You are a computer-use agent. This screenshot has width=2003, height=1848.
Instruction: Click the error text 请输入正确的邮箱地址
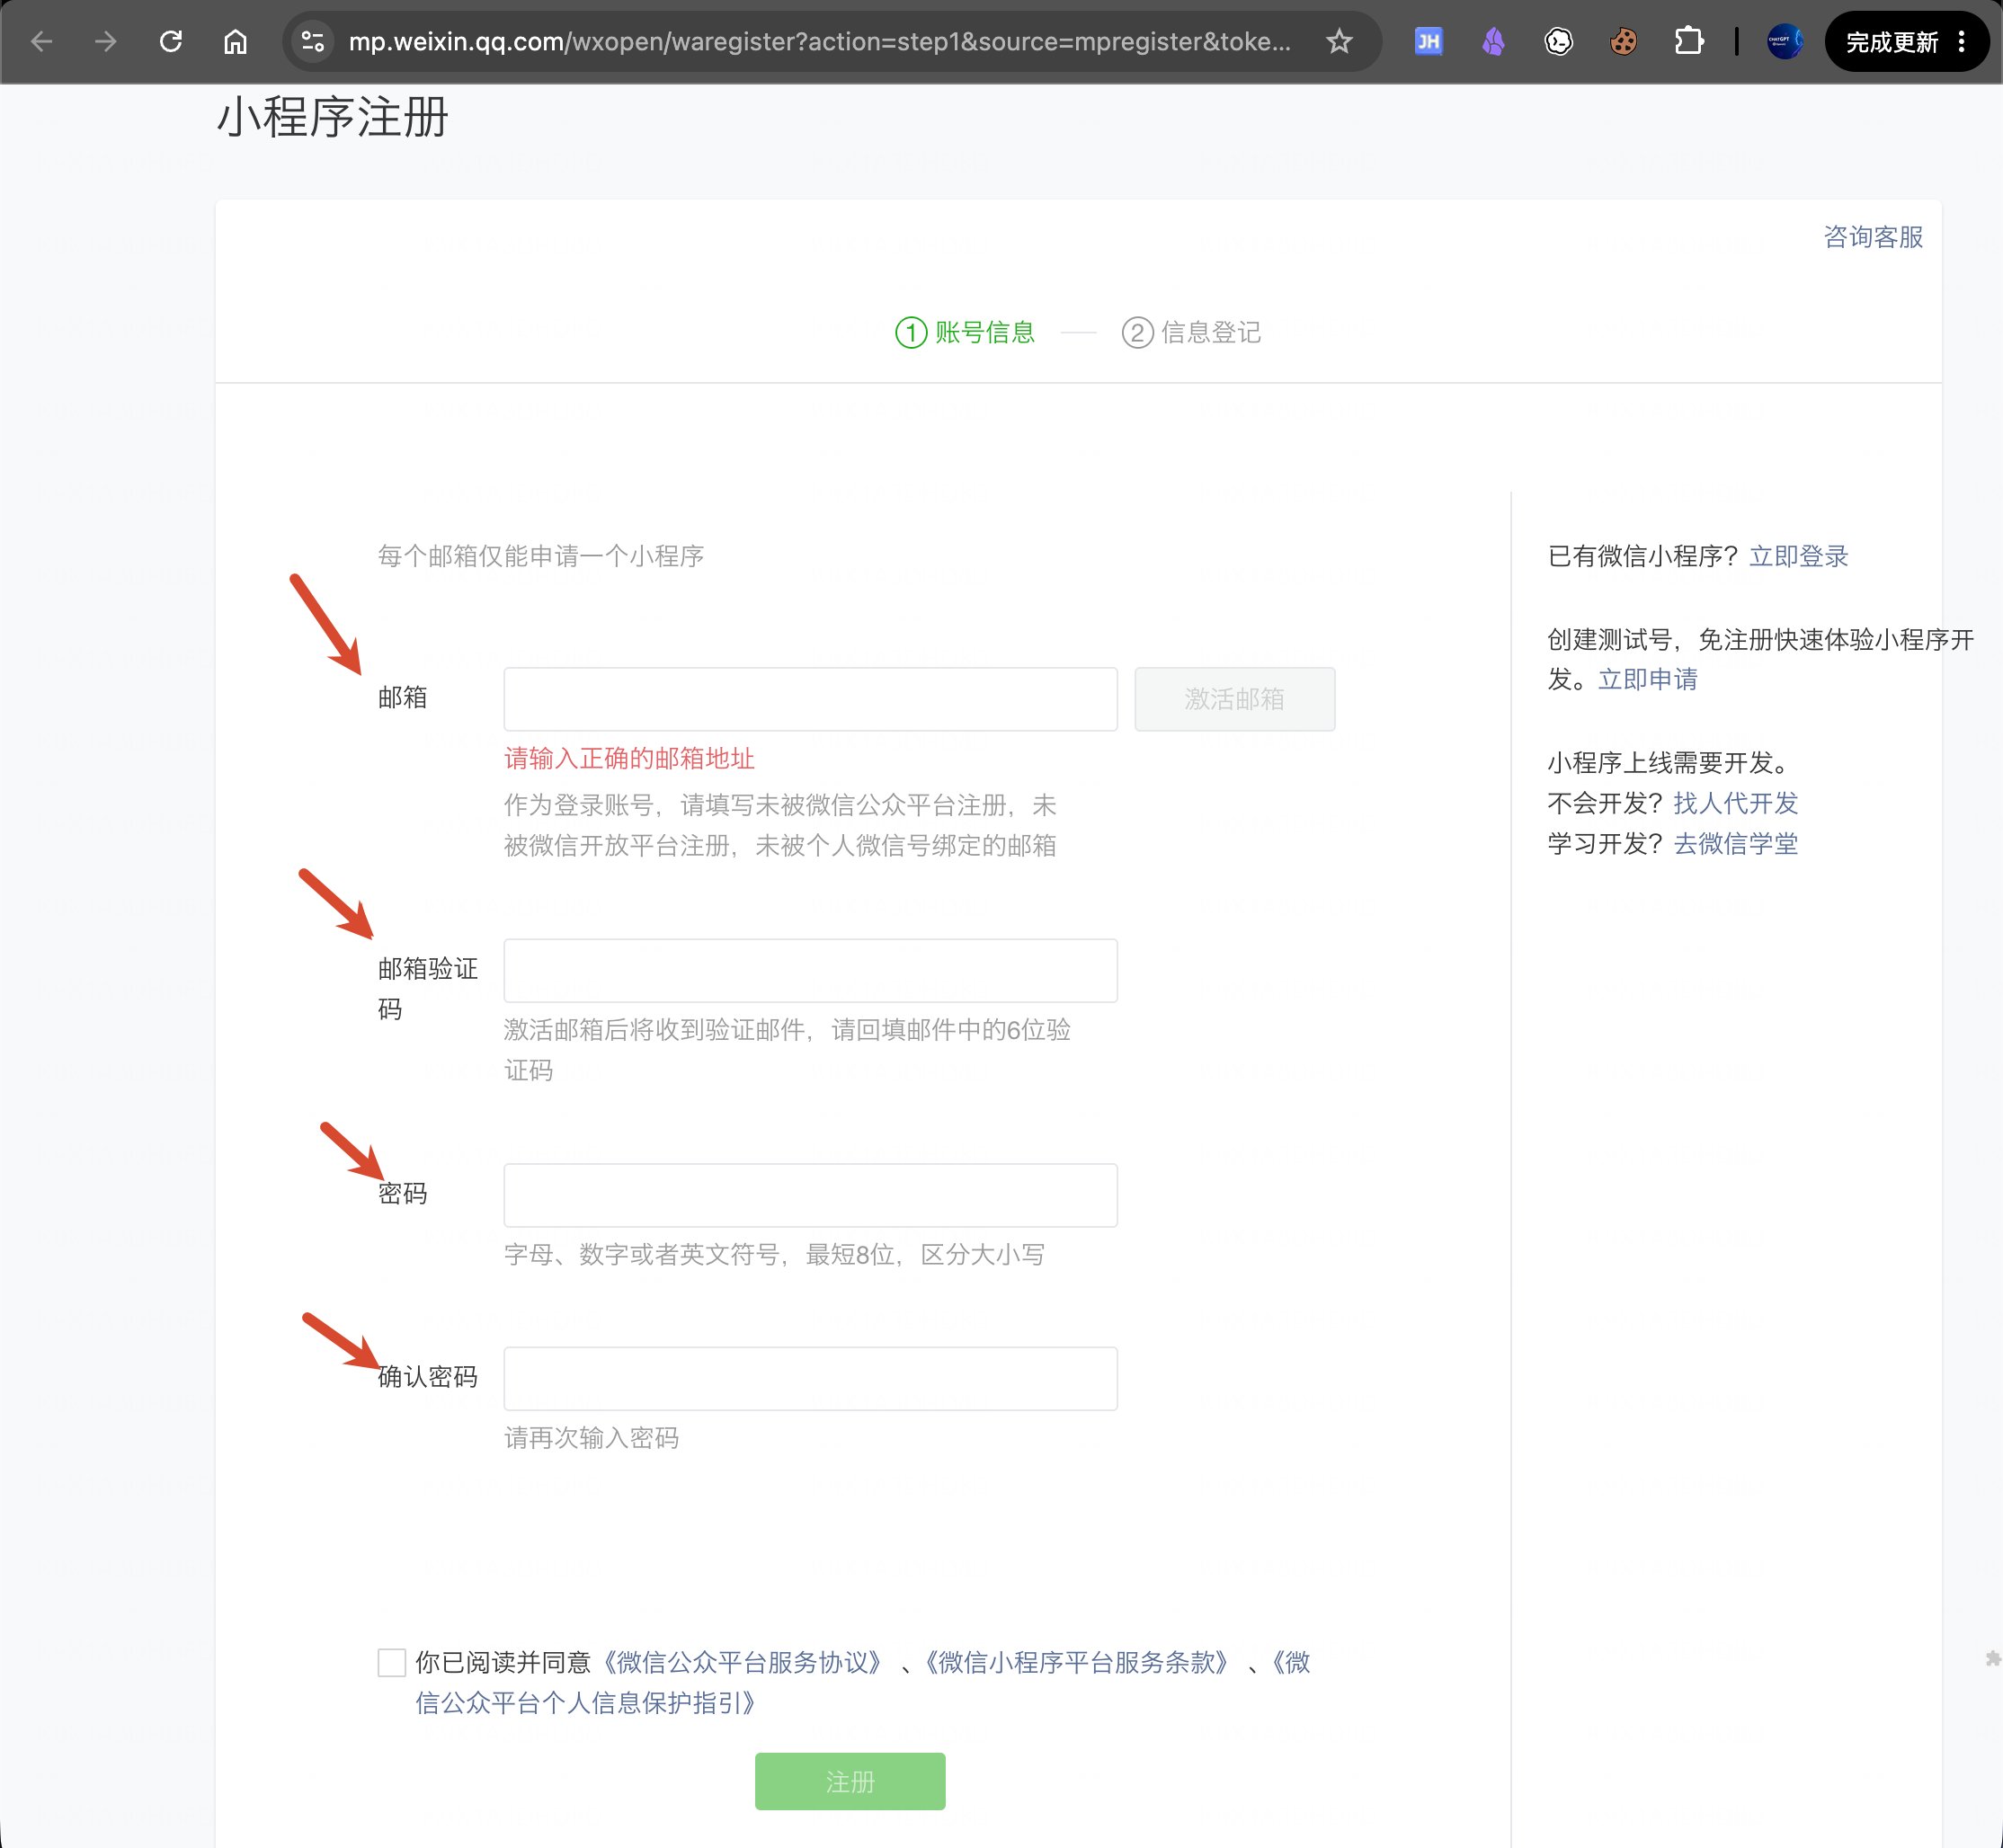point(629,759)
